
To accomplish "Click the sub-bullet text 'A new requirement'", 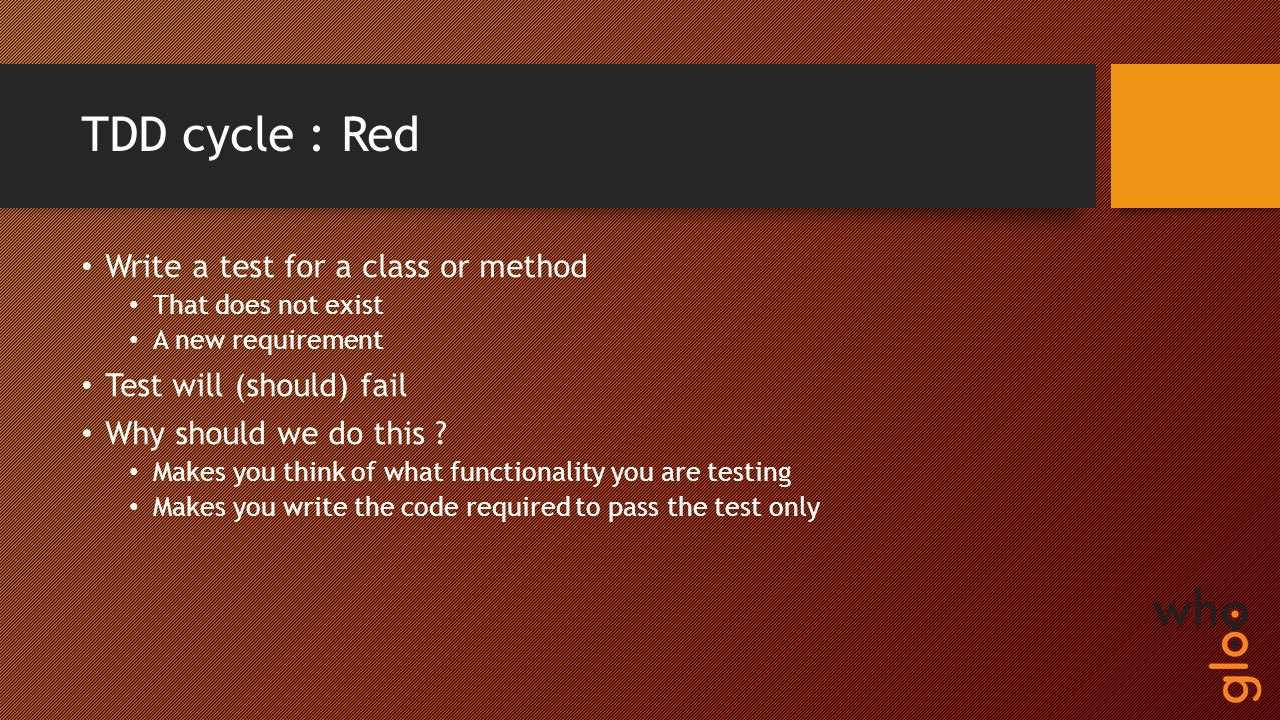I will tap(268, 340).
